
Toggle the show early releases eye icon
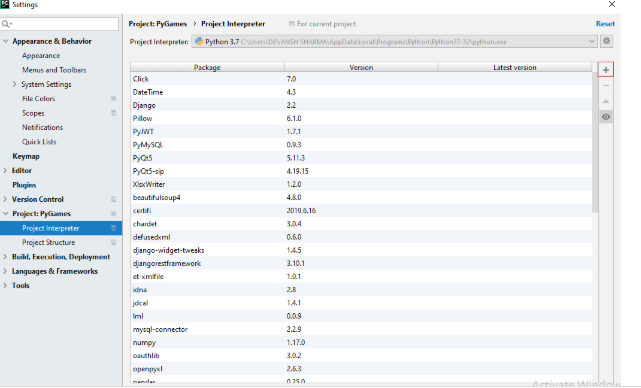pos(606,117)
